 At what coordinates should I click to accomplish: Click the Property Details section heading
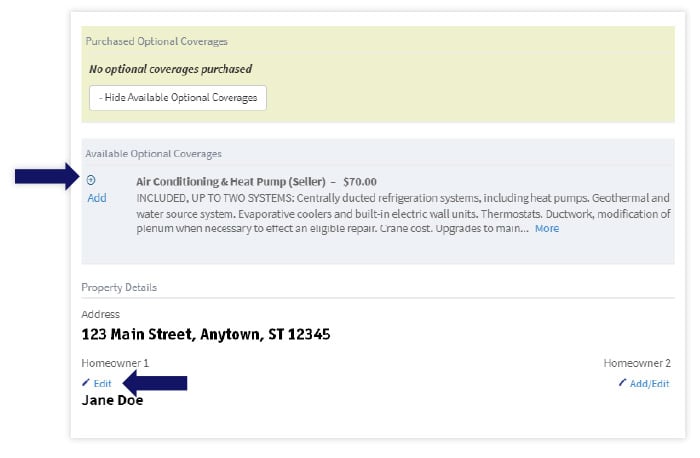(x=119, y=288)
